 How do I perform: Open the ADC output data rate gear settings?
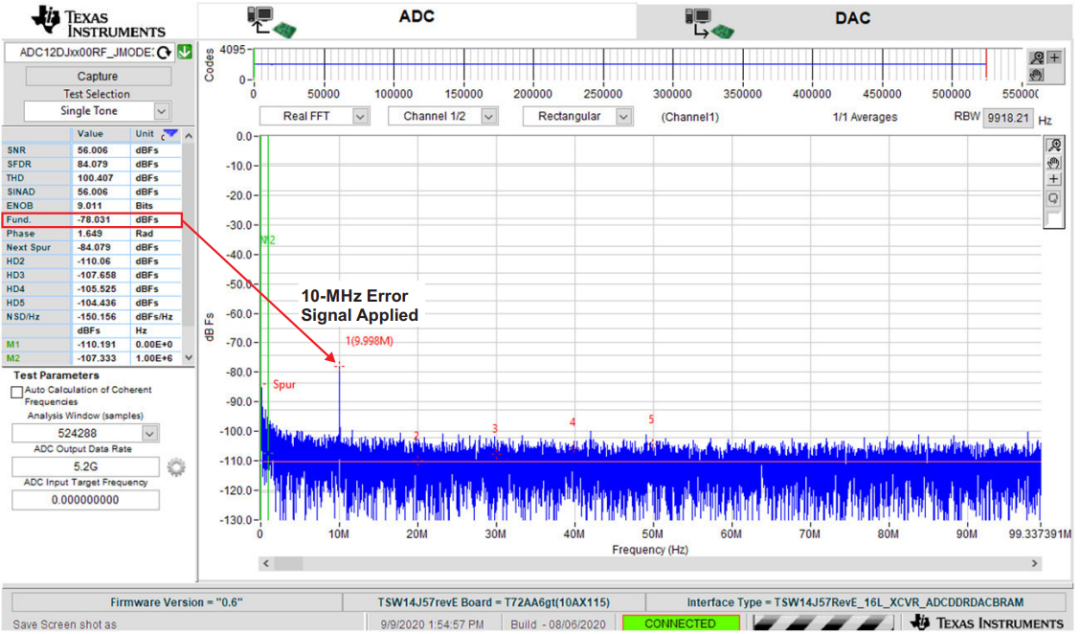coord(176,467)
